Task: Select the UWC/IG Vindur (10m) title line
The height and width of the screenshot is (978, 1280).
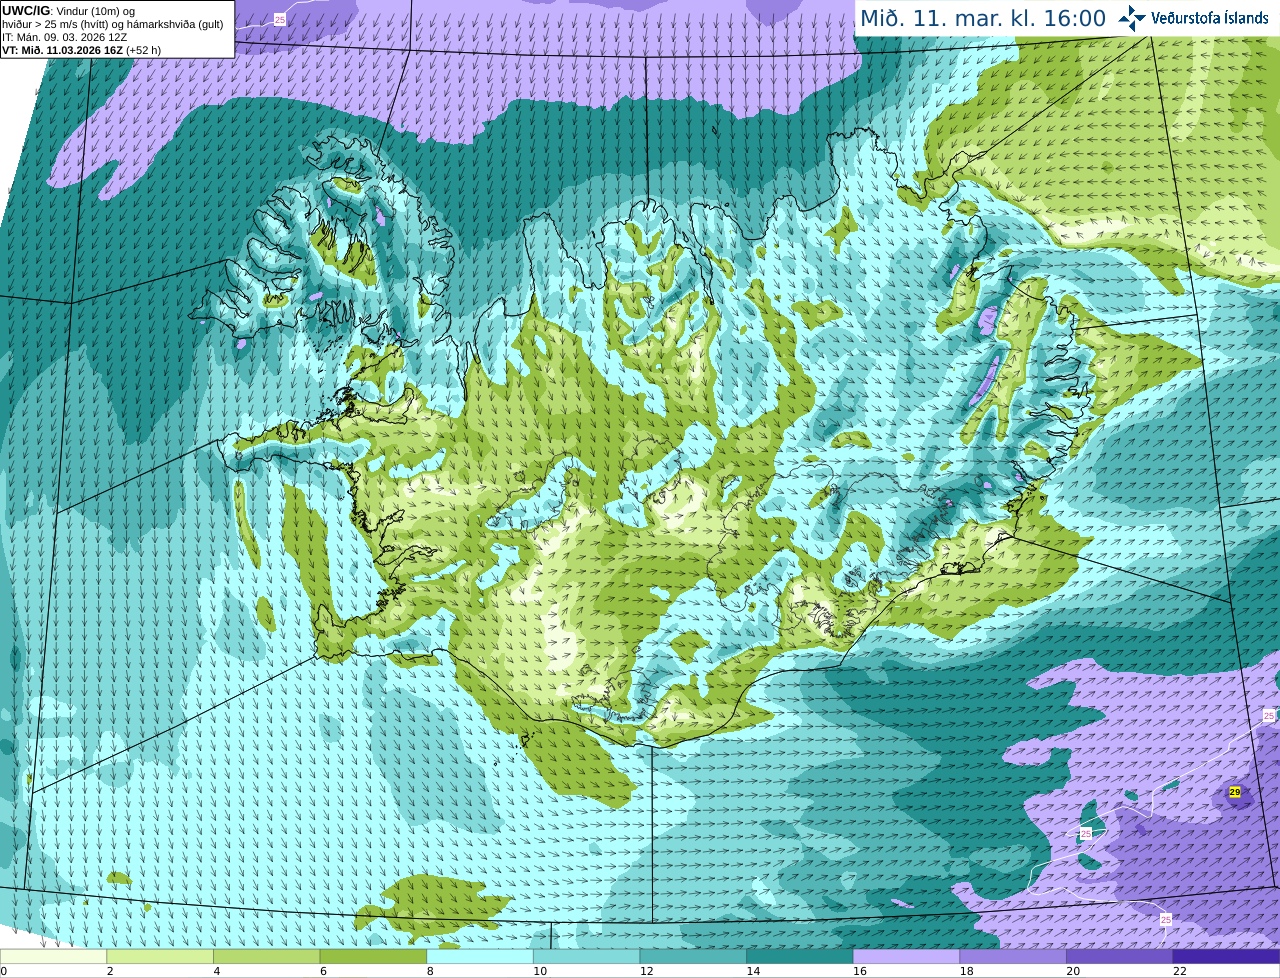Action: [69, 11]
